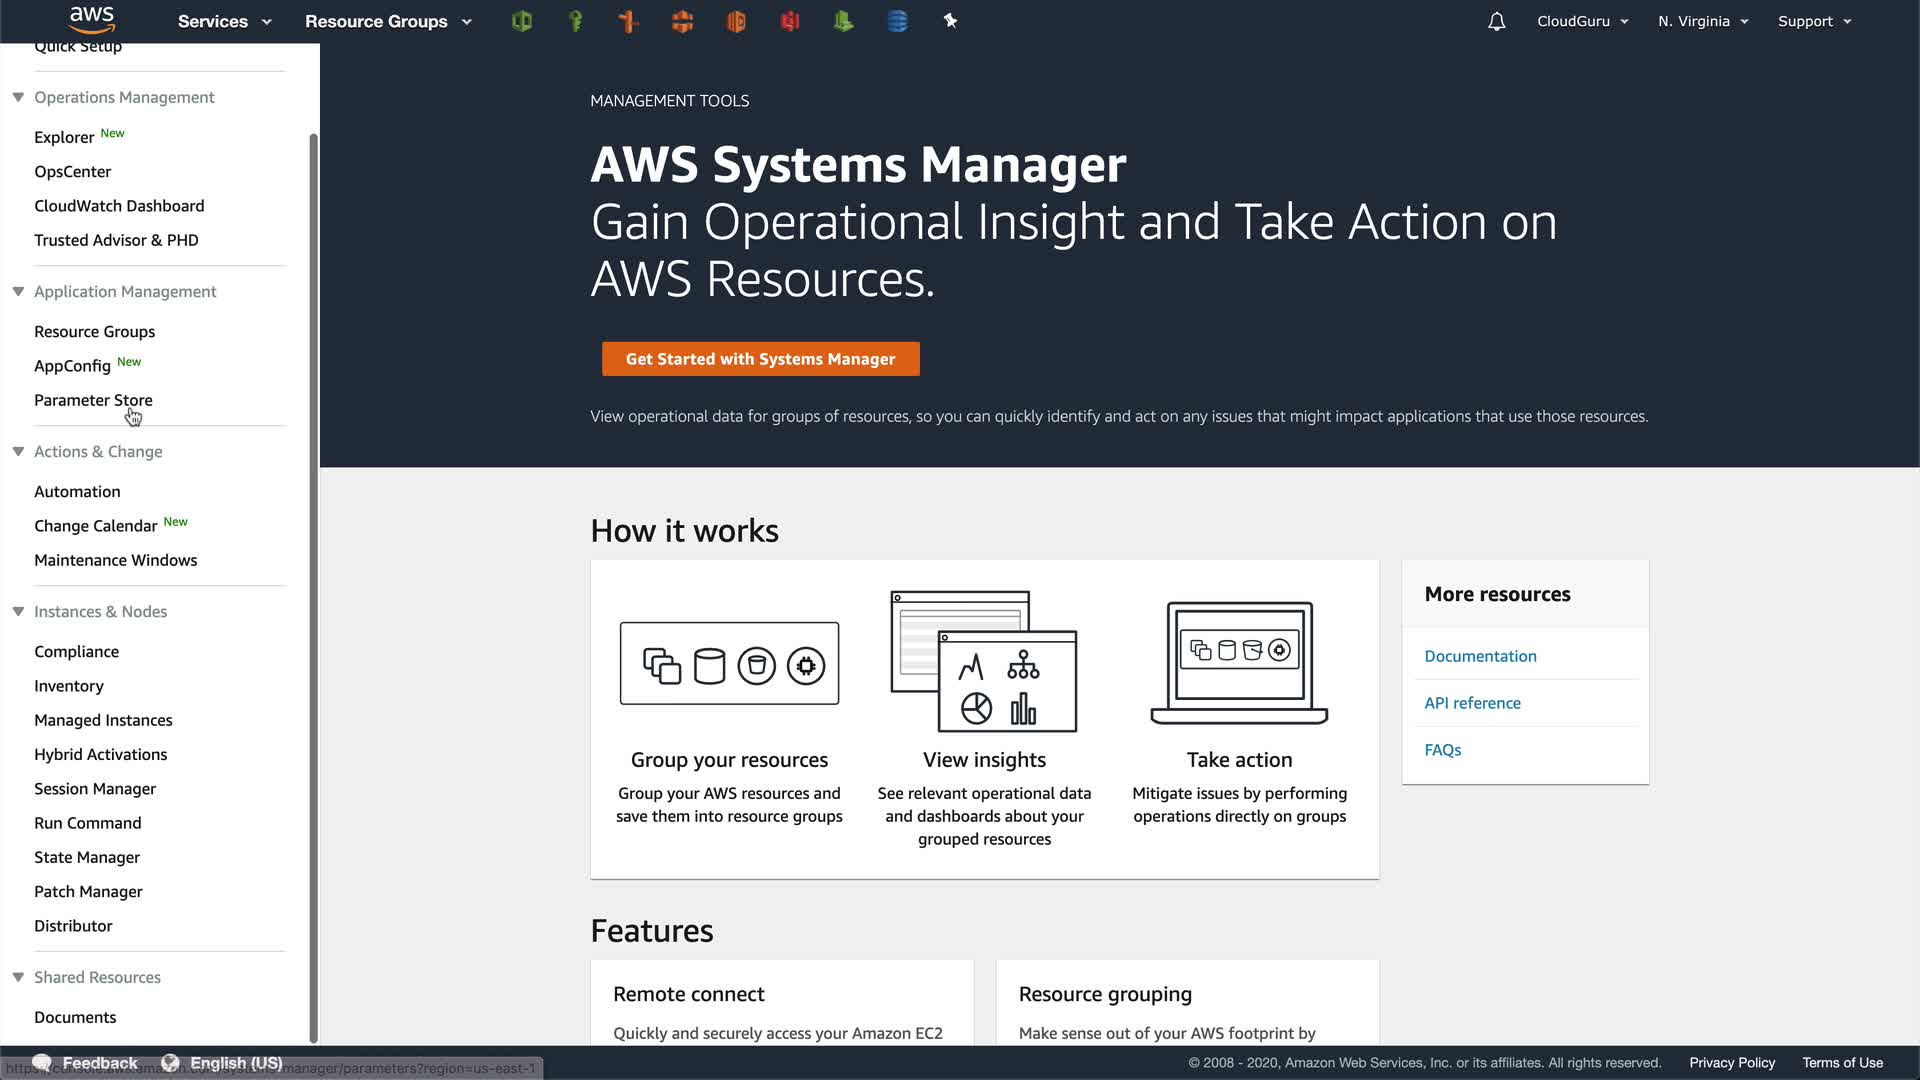The height and width of the screenshot is (1080, 1920).
Task: Click the English (US) globe icon
Action: [170, 1062]
